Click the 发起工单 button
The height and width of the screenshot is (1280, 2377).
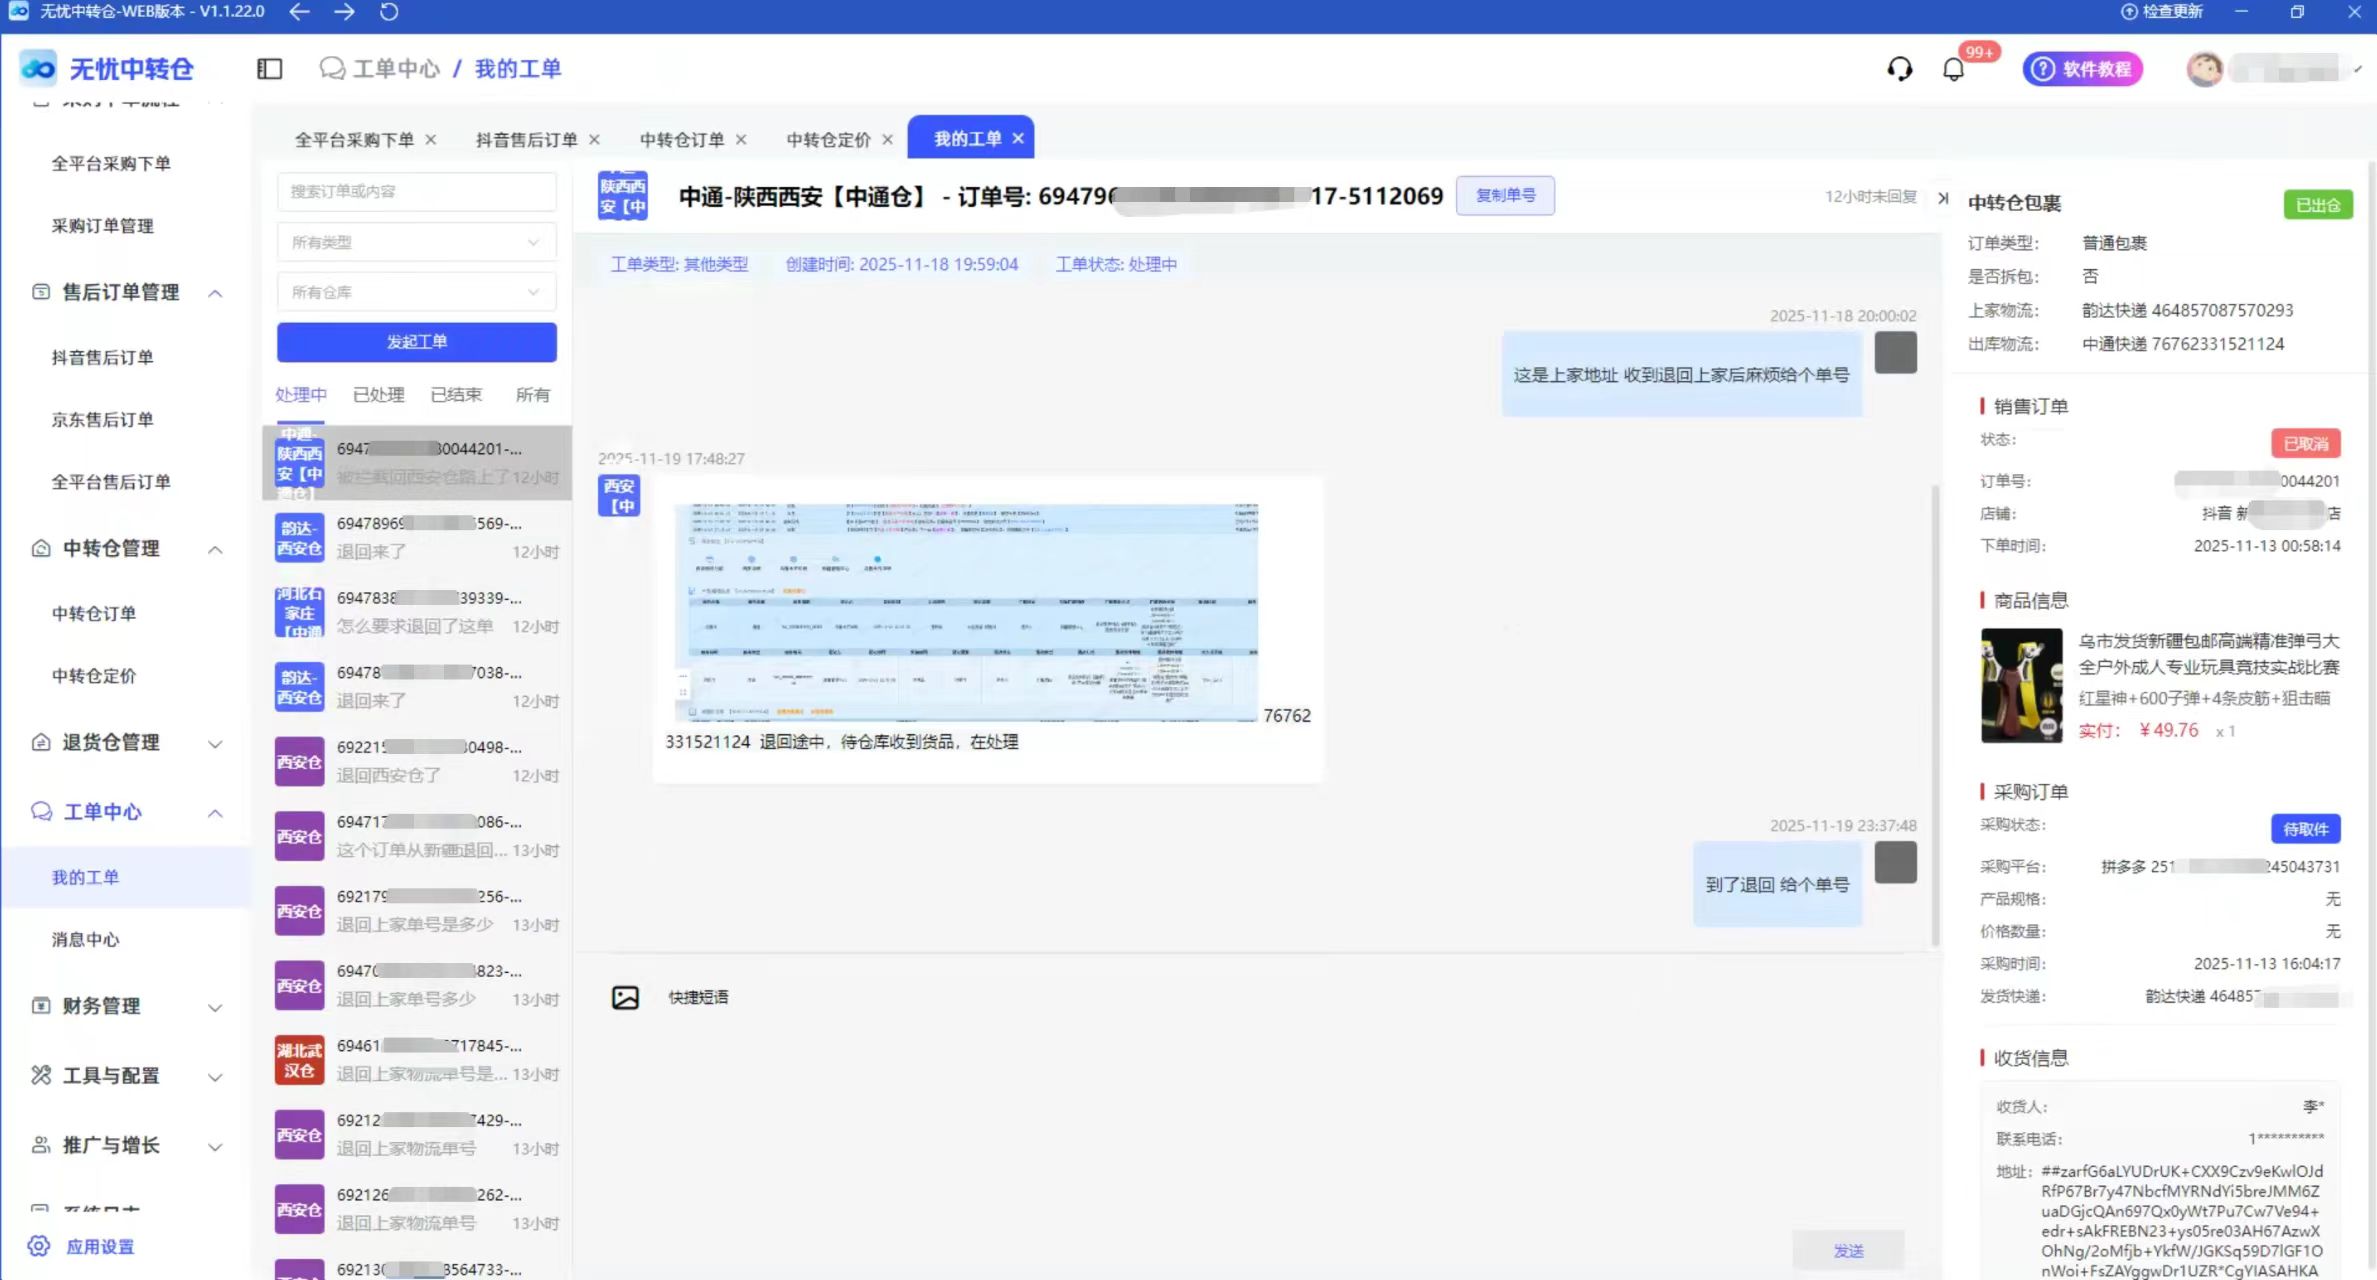coord(416,342)
